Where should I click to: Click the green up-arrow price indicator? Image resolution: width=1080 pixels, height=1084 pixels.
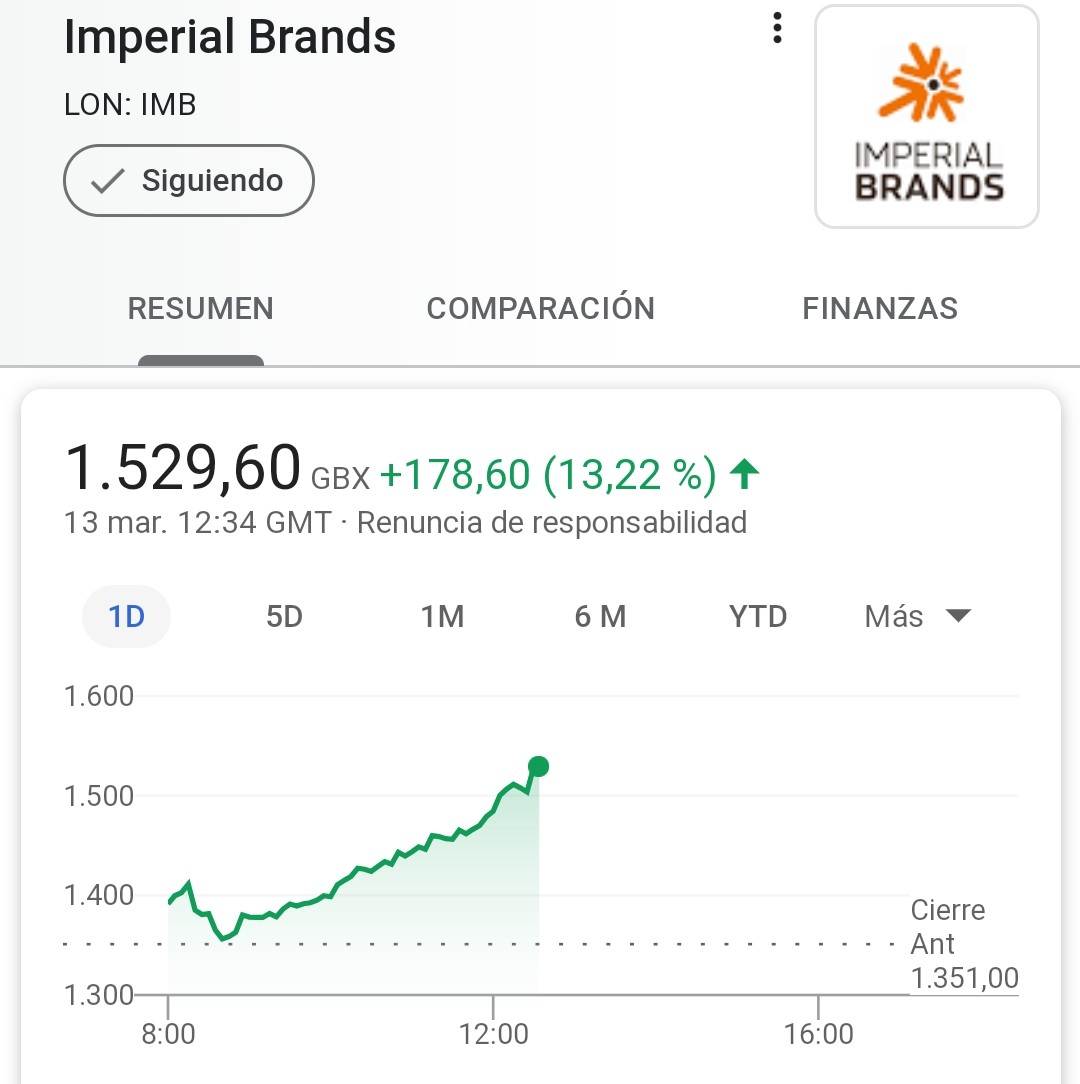pos(745,474)
